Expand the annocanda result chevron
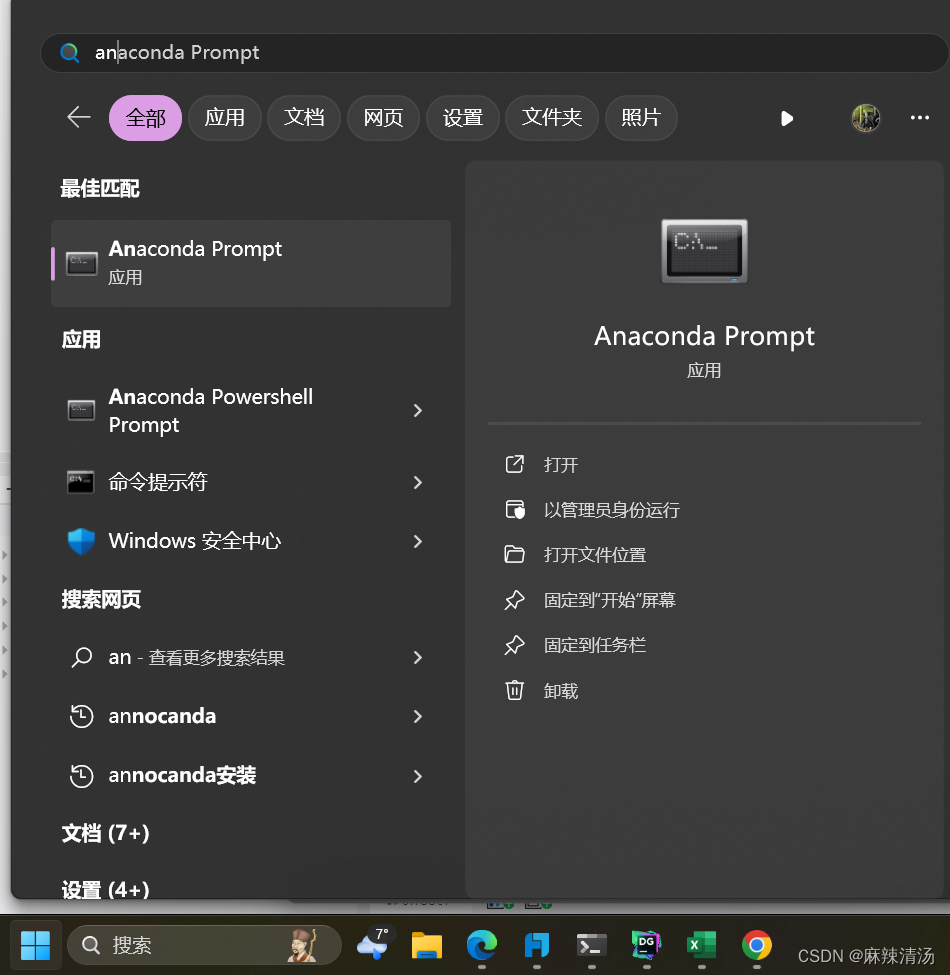Image resolution: width=950 pixels, height=975 pixels. point(418,716)
